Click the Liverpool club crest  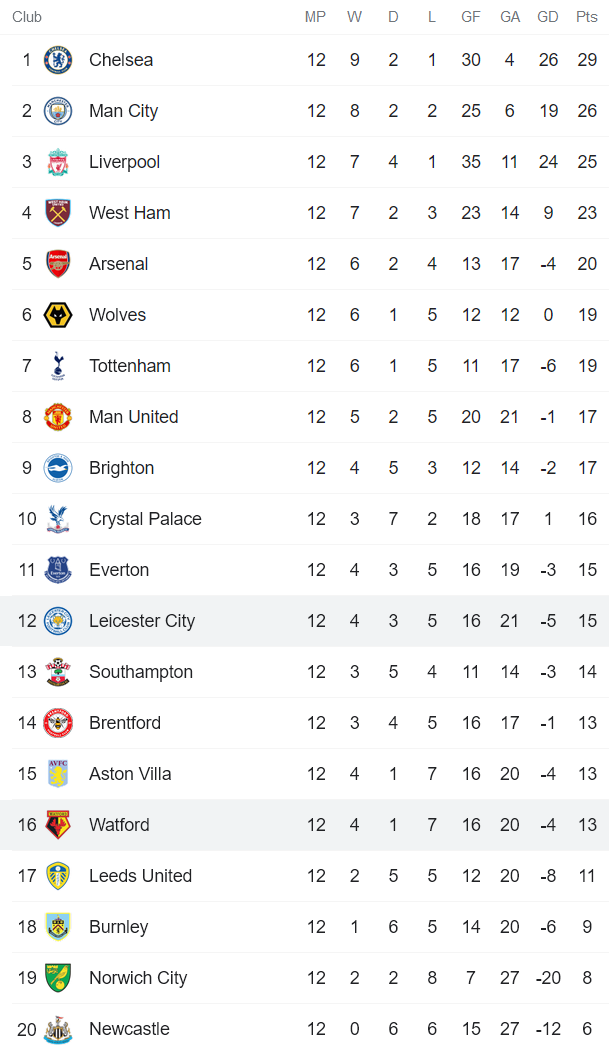pos(58,162)
